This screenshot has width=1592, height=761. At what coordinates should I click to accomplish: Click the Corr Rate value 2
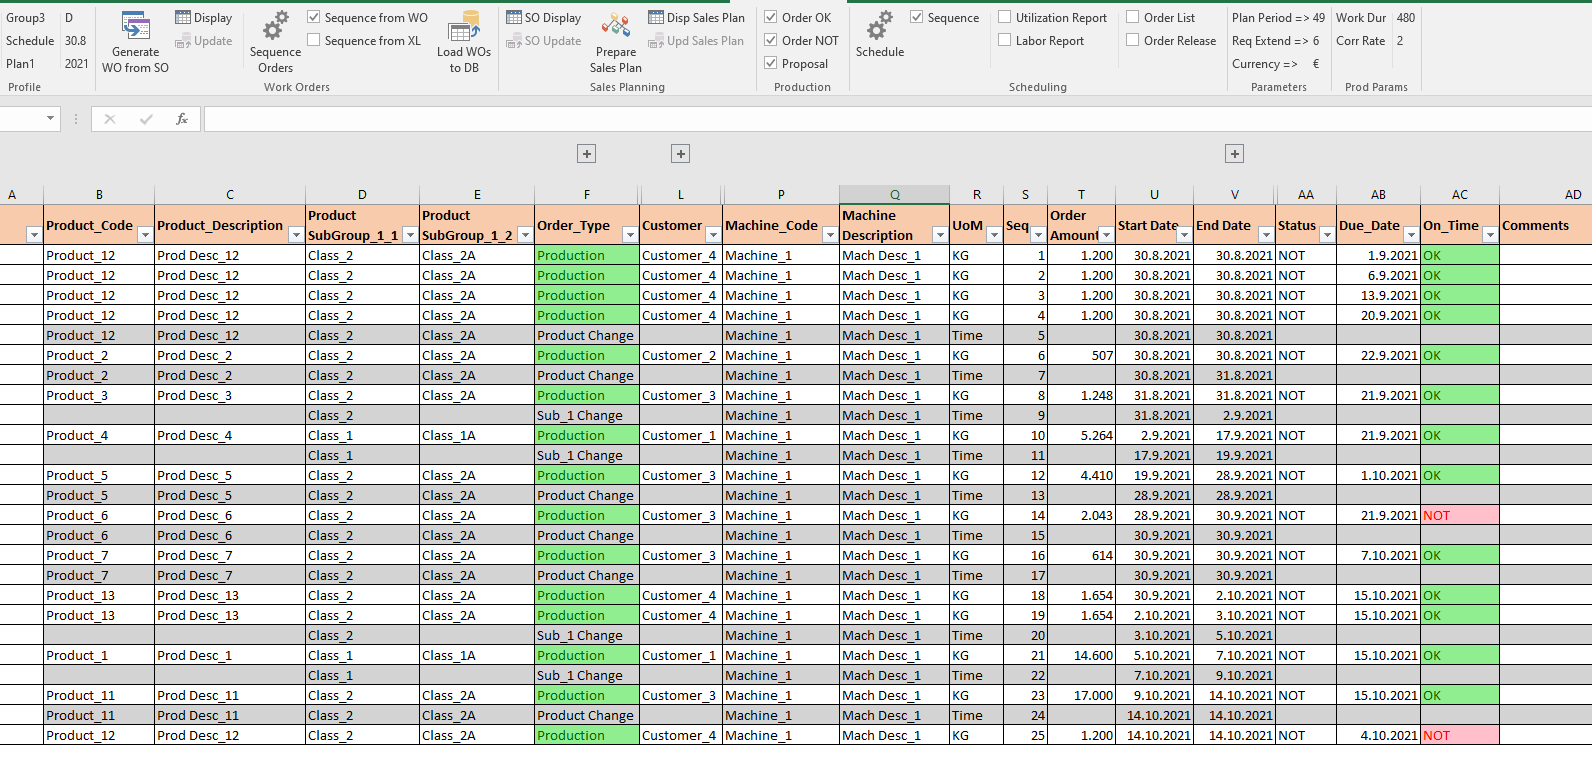tap(1400, 41)
